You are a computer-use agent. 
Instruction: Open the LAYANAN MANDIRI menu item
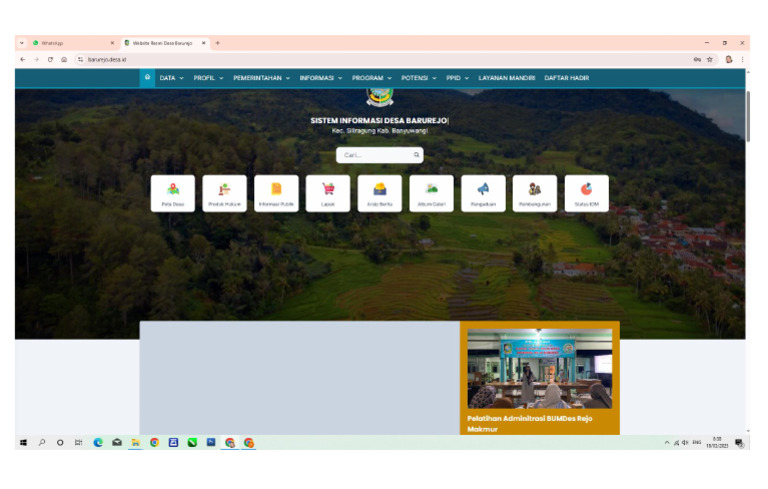point(506,78)
